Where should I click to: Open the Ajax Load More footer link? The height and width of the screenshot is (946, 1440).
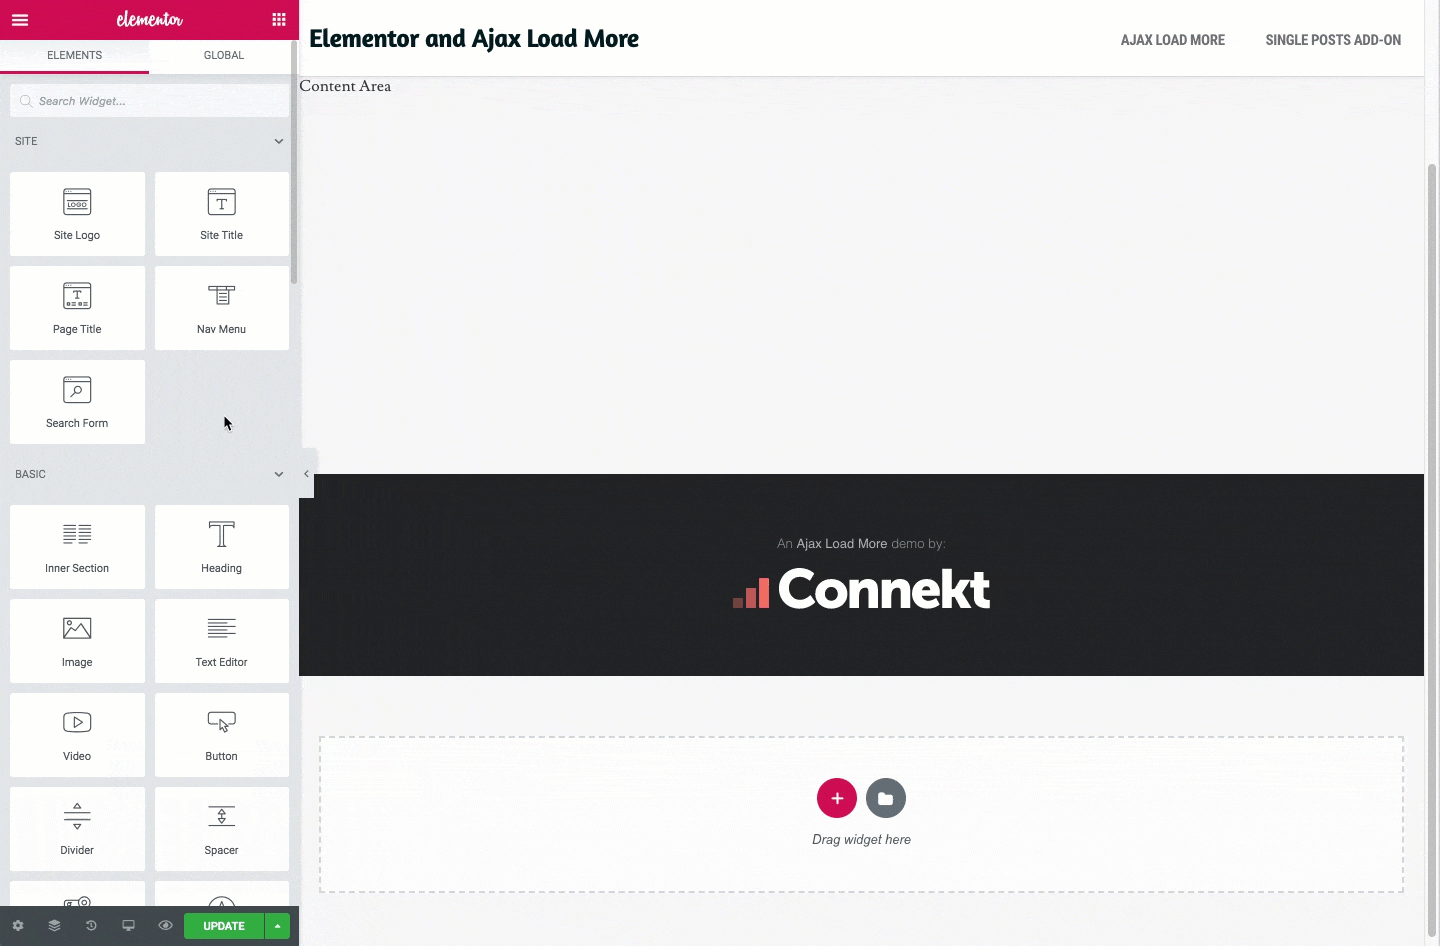click(841, 544)
